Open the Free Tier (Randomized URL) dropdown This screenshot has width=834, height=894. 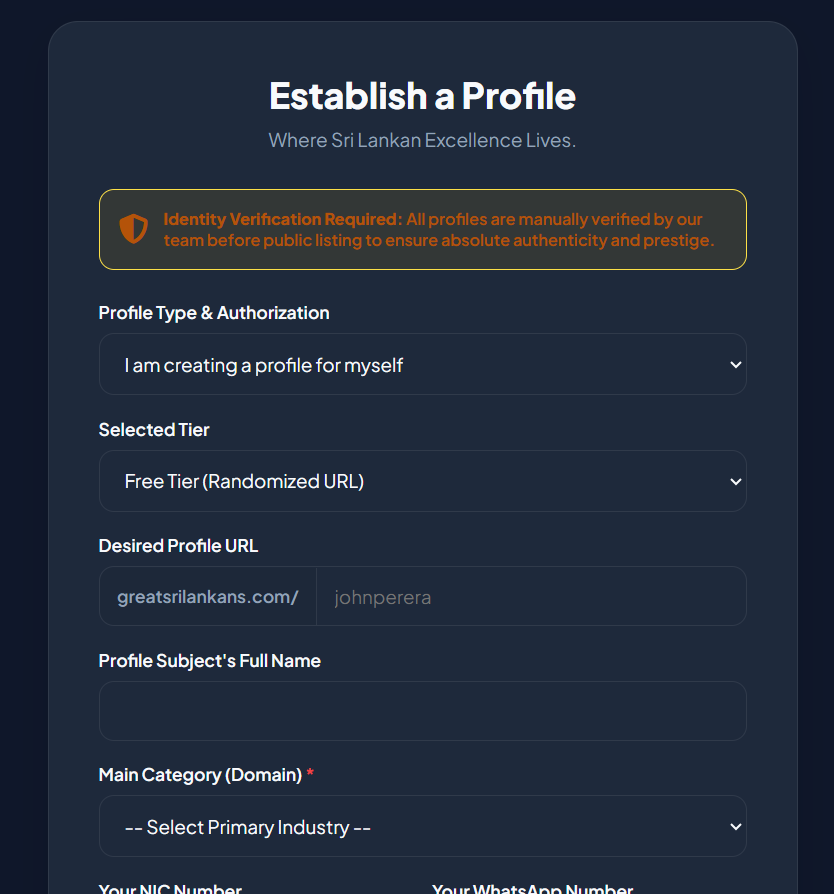422,481
